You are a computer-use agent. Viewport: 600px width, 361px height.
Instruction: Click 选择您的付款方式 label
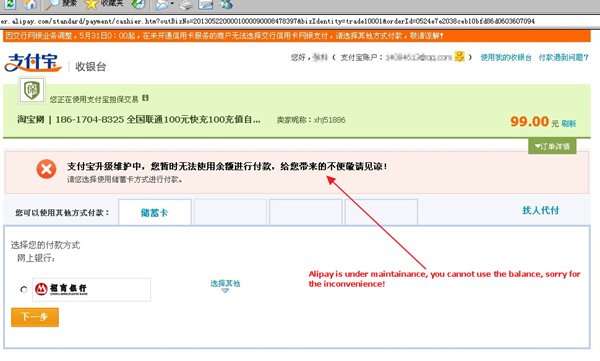(46, 245)
